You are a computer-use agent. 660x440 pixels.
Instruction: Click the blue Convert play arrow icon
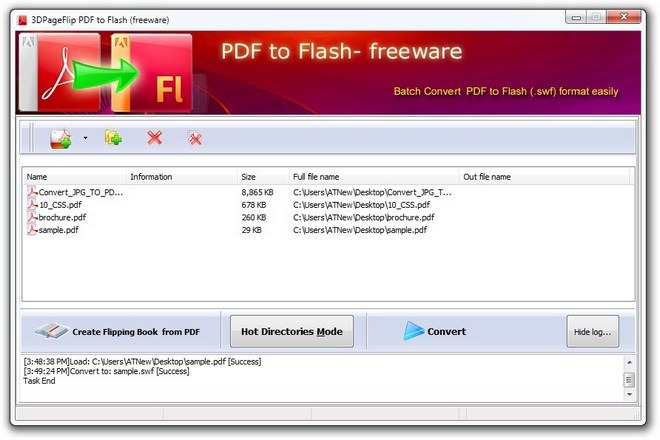point(413,331)
